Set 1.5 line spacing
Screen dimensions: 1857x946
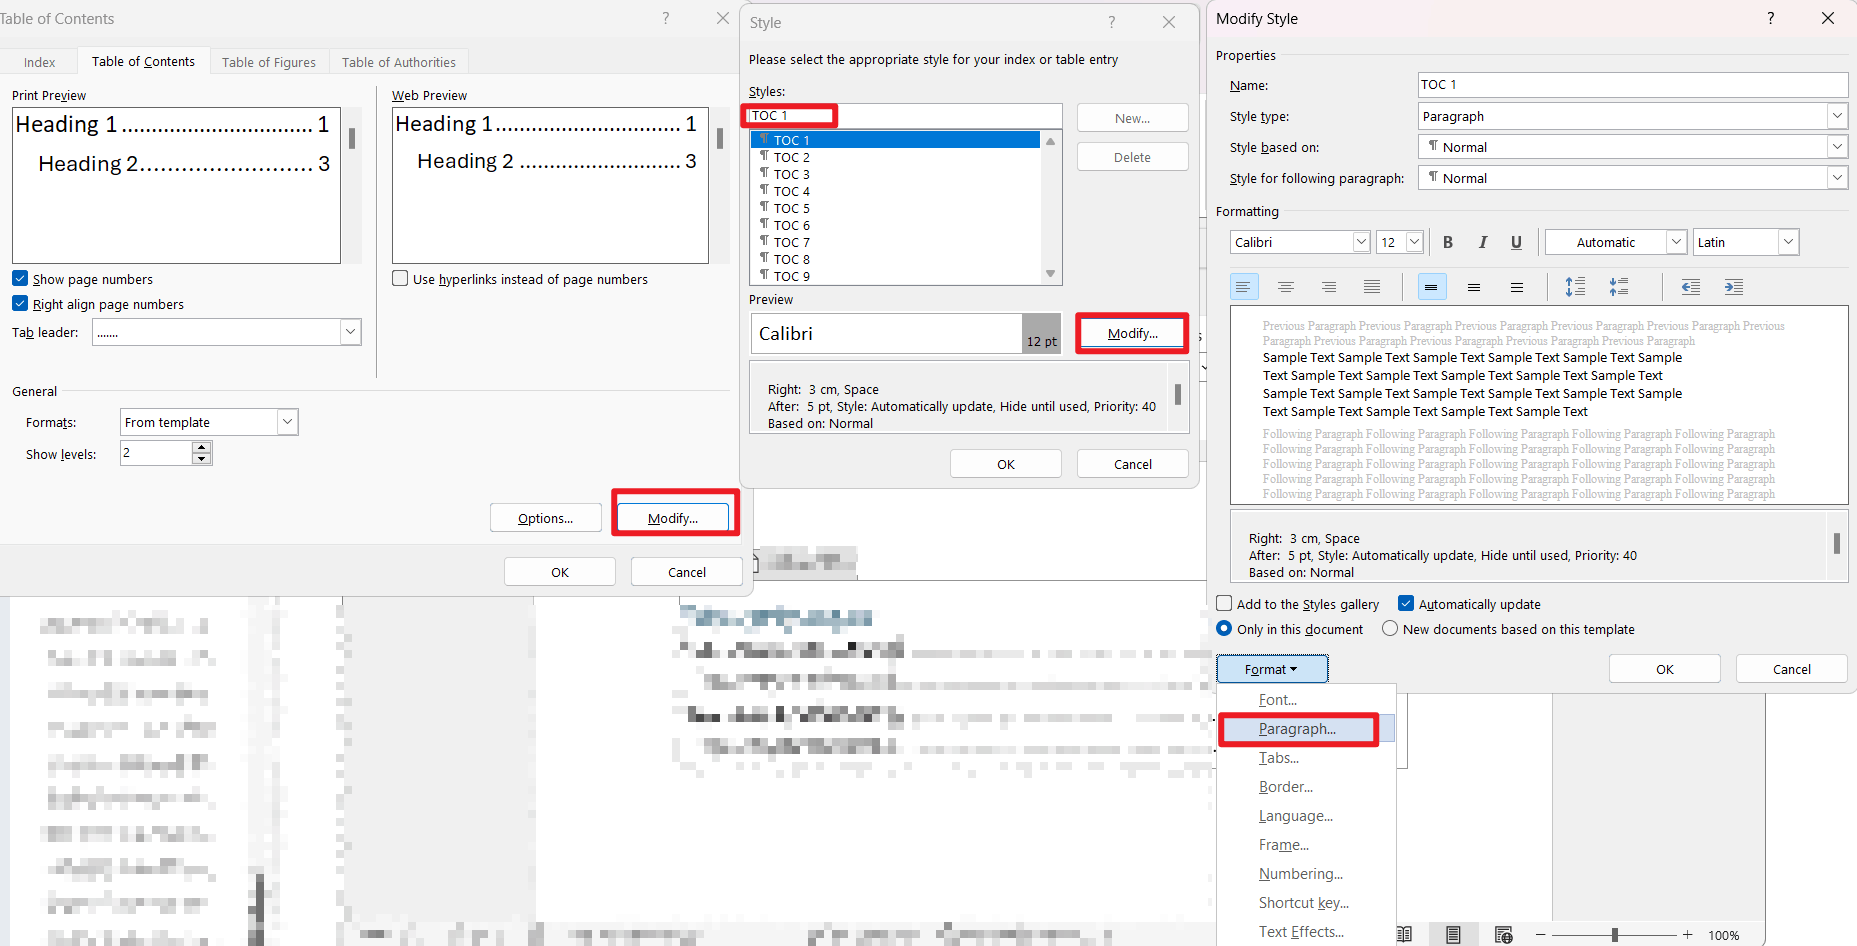(x=1474, y=287)
